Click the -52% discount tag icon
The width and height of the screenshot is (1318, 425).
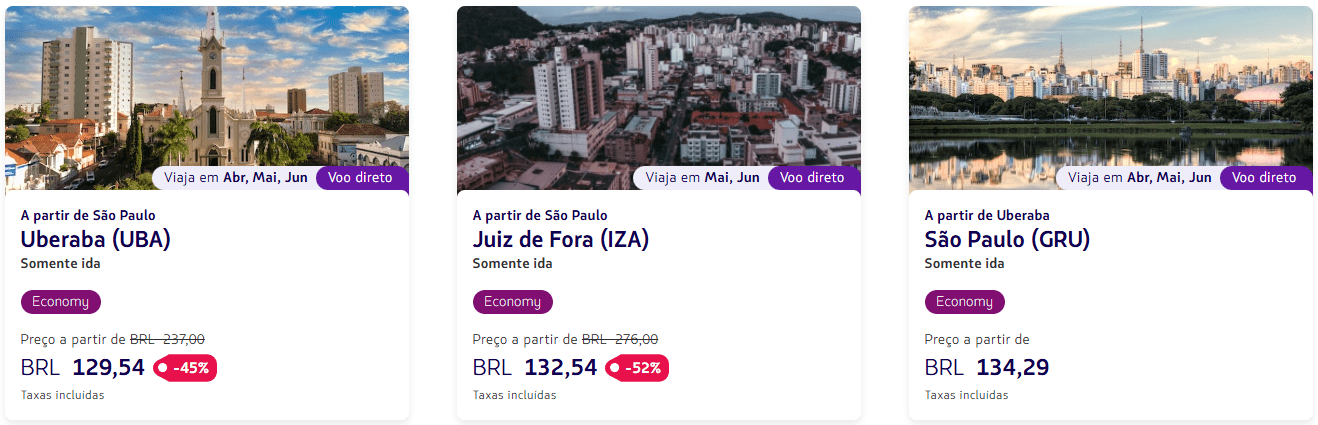click(615, 368)
